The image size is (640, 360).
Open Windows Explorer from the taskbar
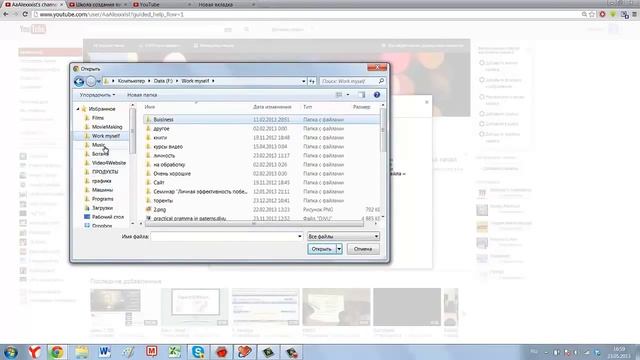click(81, 352)
